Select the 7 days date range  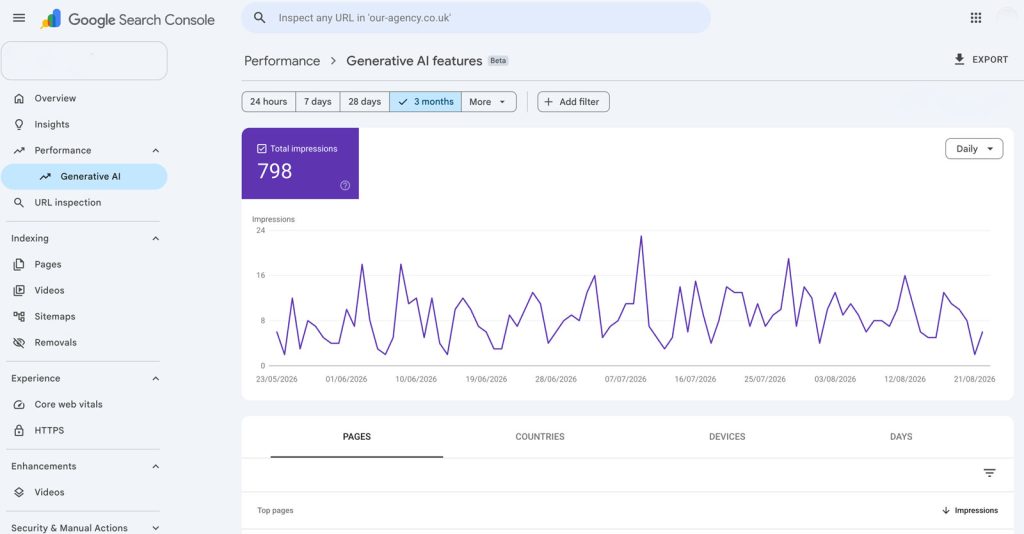pyautogui.click(x=317, y=102)
